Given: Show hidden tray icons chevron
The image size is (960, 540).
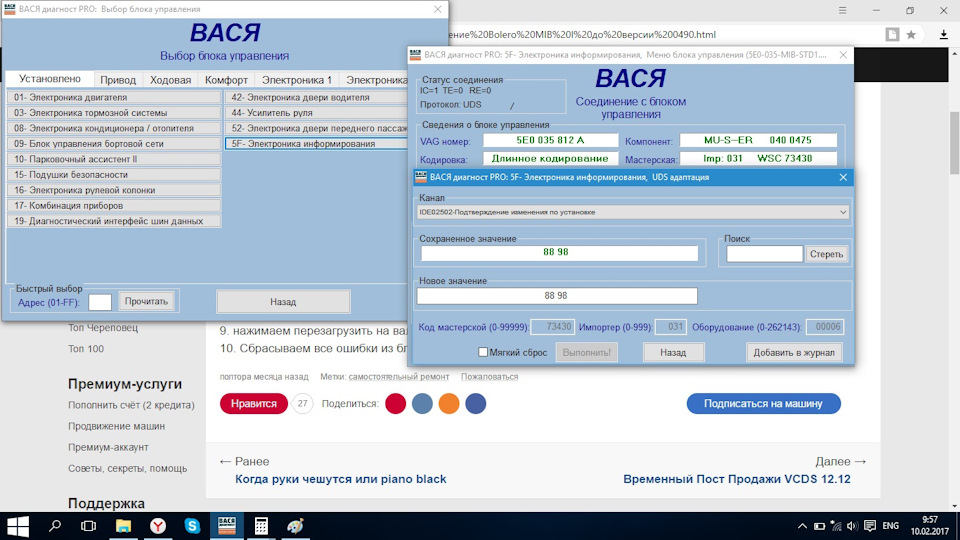Looking at the screenshot, I should (x=802, y=526).
